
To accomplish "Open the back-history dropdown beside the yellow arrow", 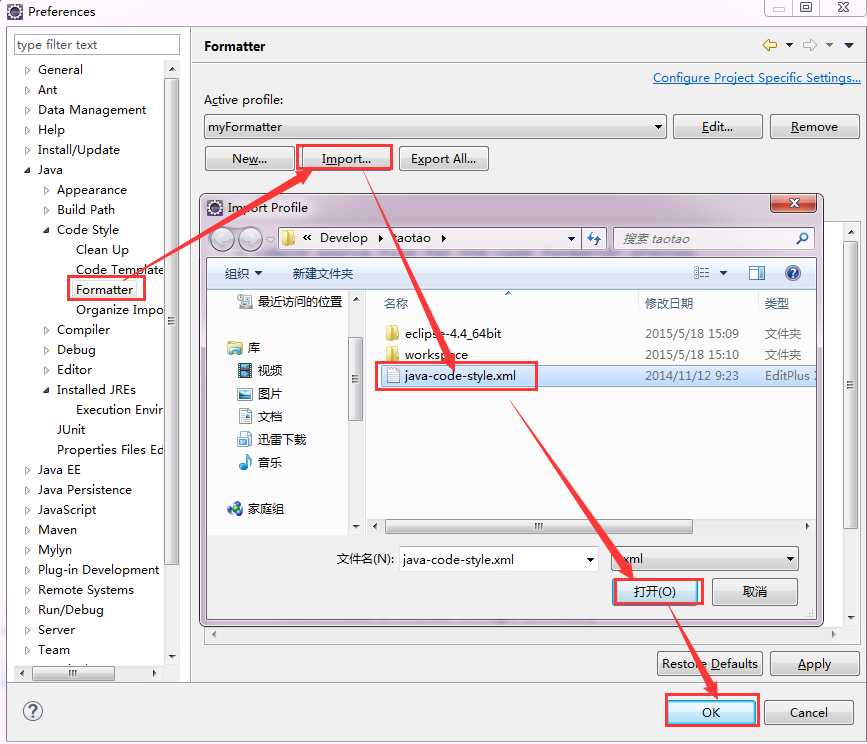I will click(789, 45).
